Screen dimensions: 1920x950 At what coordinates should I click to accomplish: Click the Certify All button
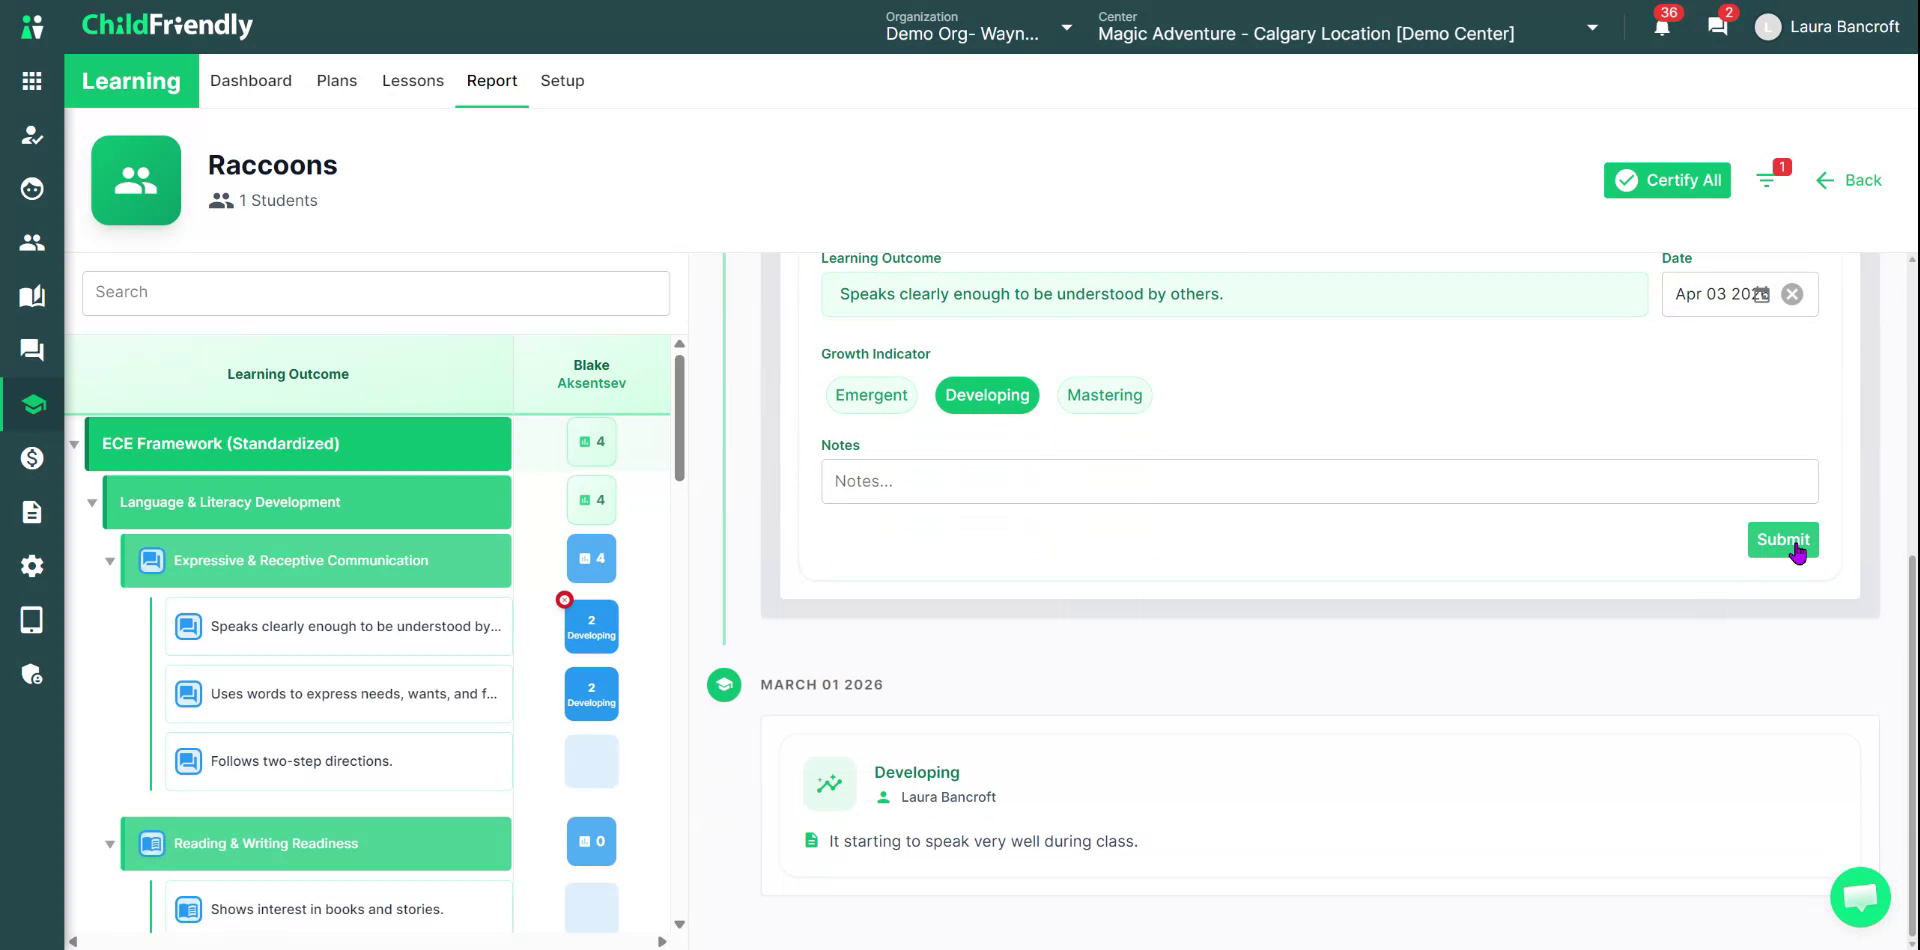coord(1667,180)
